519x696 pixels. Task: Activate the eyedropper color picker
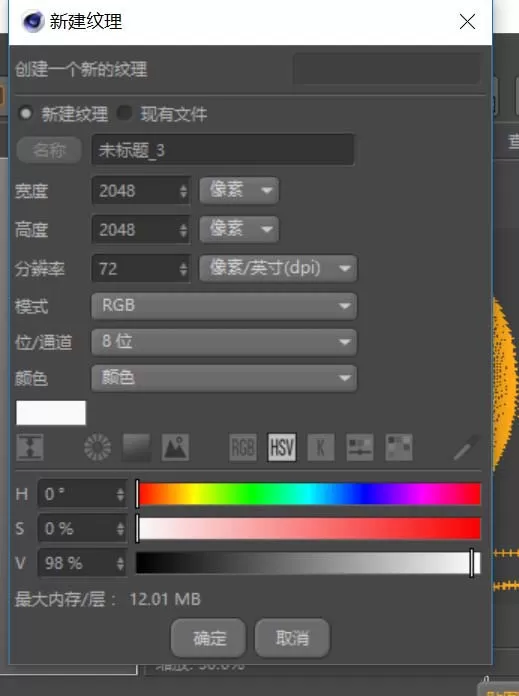click(x=466, y=447)
